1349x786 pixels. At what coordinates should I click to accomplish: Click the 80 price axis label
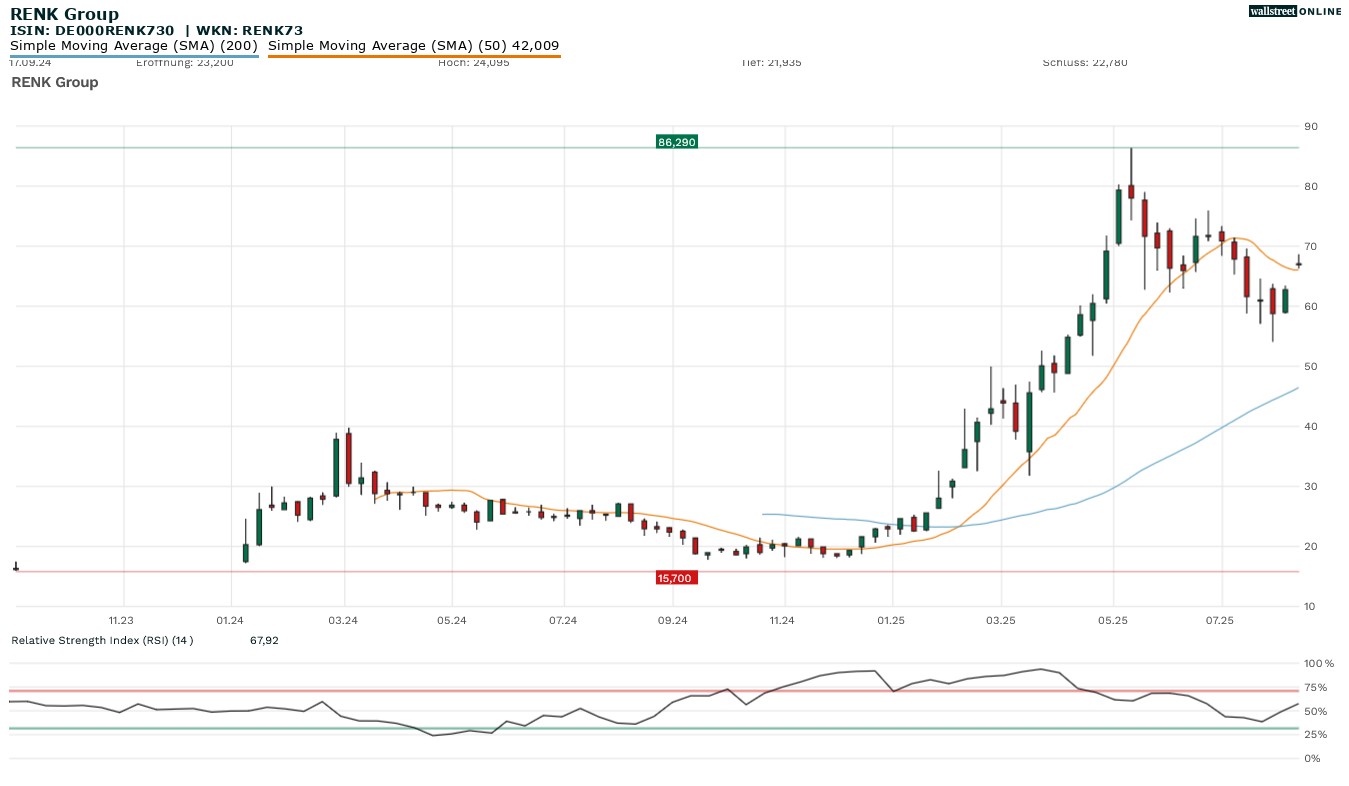[1311, 186]
